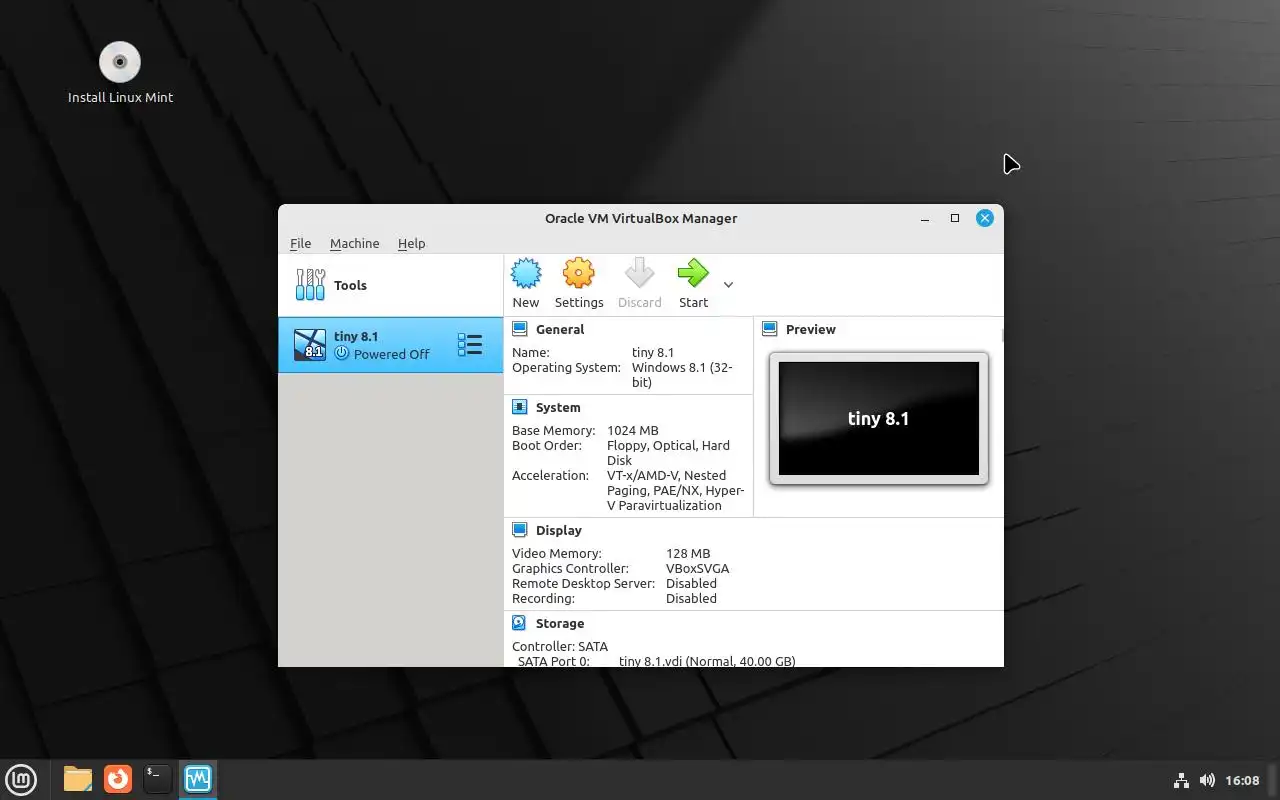The image size is (1280, 800).
Task: Open the Storage settings heading link
Action: coord(560,623)
